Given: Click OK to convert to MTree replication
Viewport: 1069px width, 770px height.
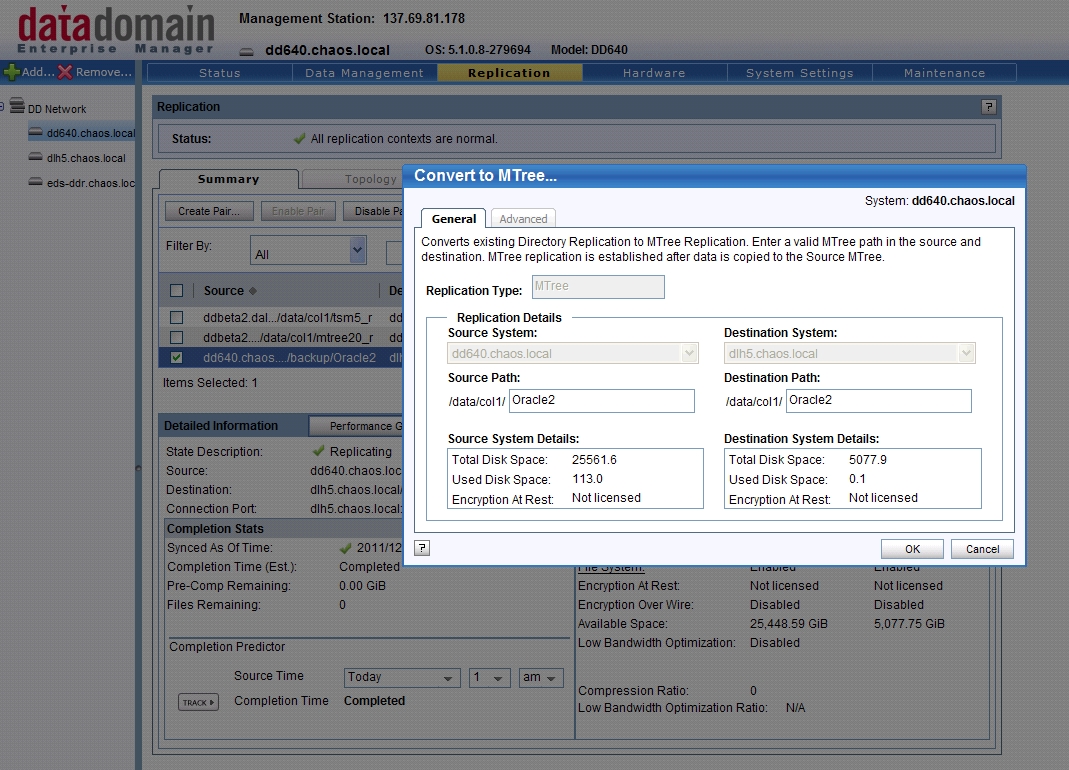Looking at the screenshot, I should 911,548.
